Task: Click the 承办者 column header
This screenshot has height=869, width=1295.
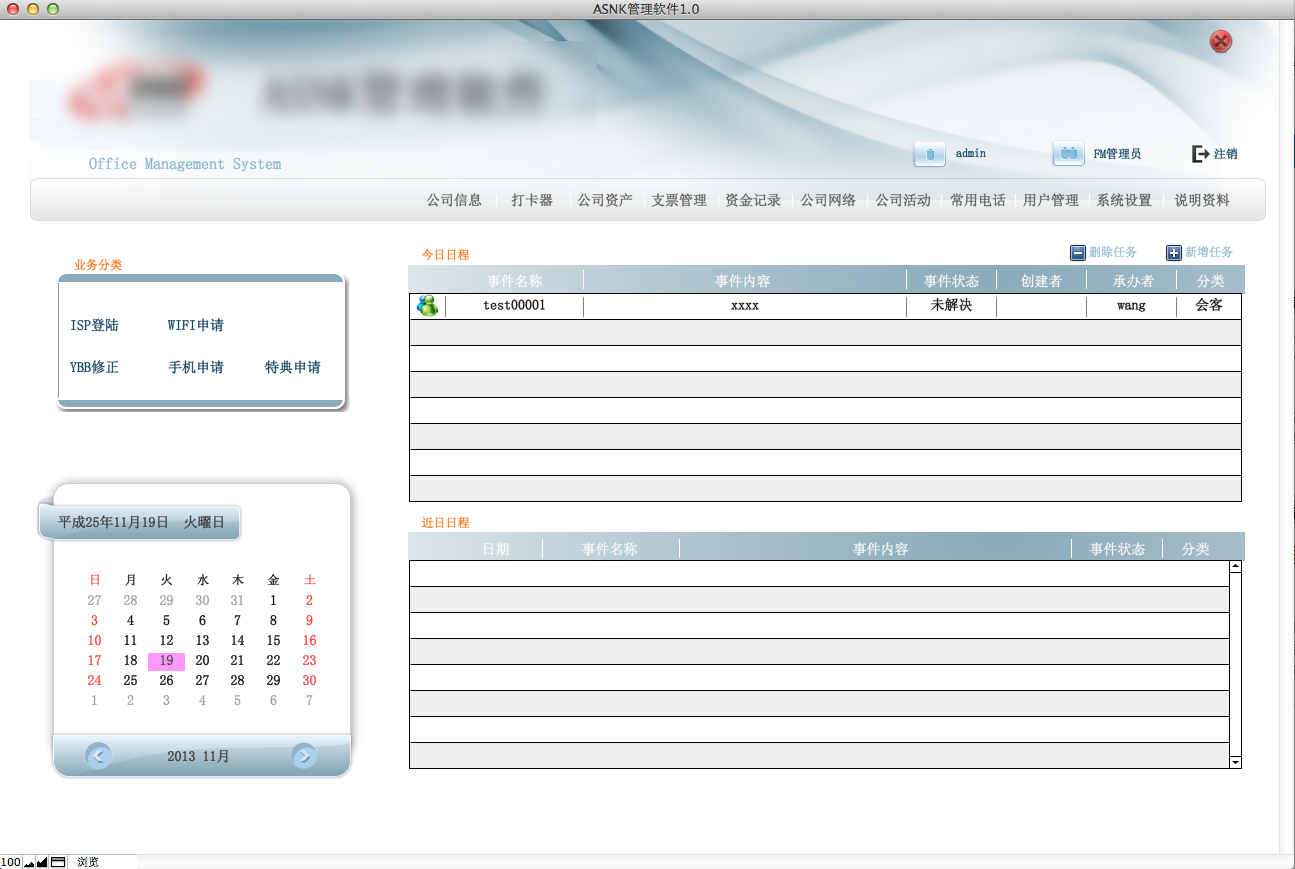Action: (x=1133, y=281)
